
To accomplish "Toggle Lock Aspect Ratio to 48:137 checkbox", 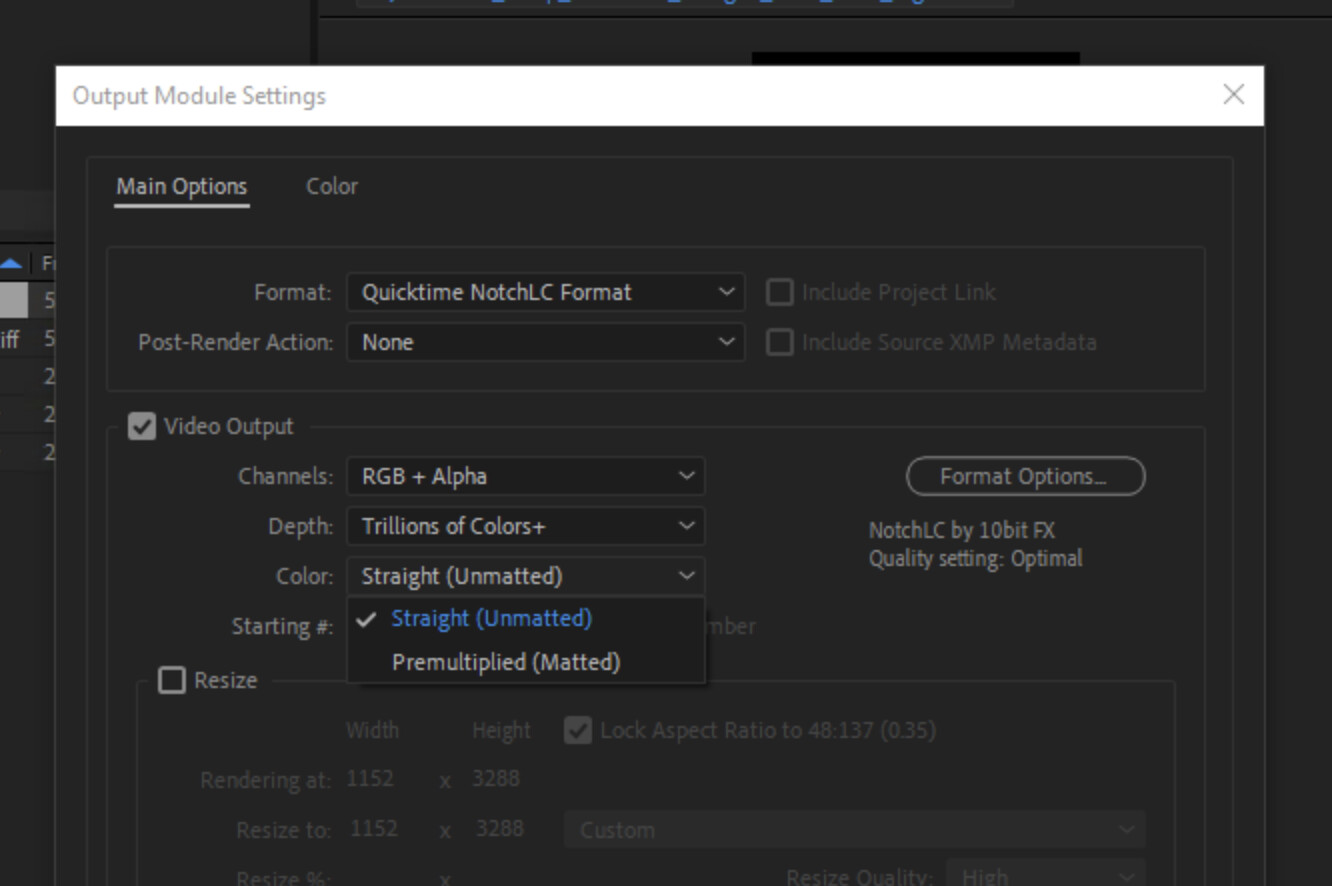I will click(577, 730).
